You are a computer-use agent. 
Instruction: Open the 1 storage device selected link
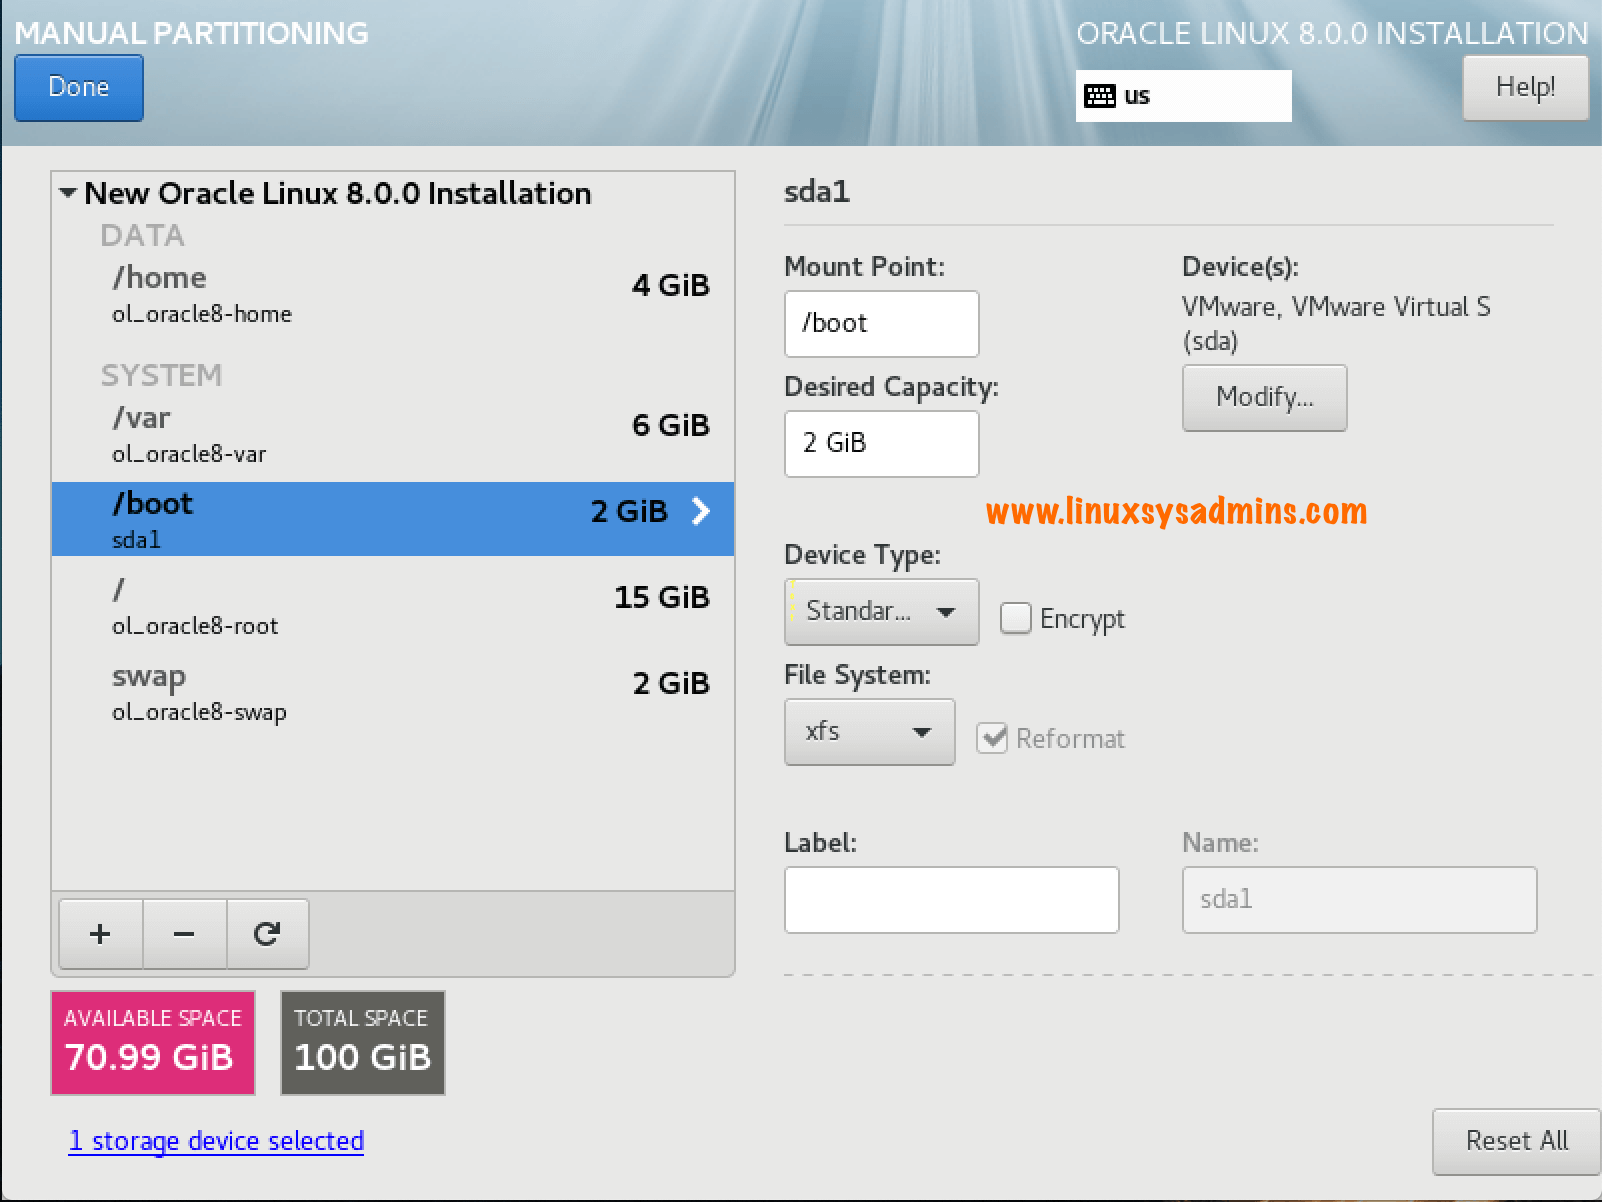(x=215, y=1141)
